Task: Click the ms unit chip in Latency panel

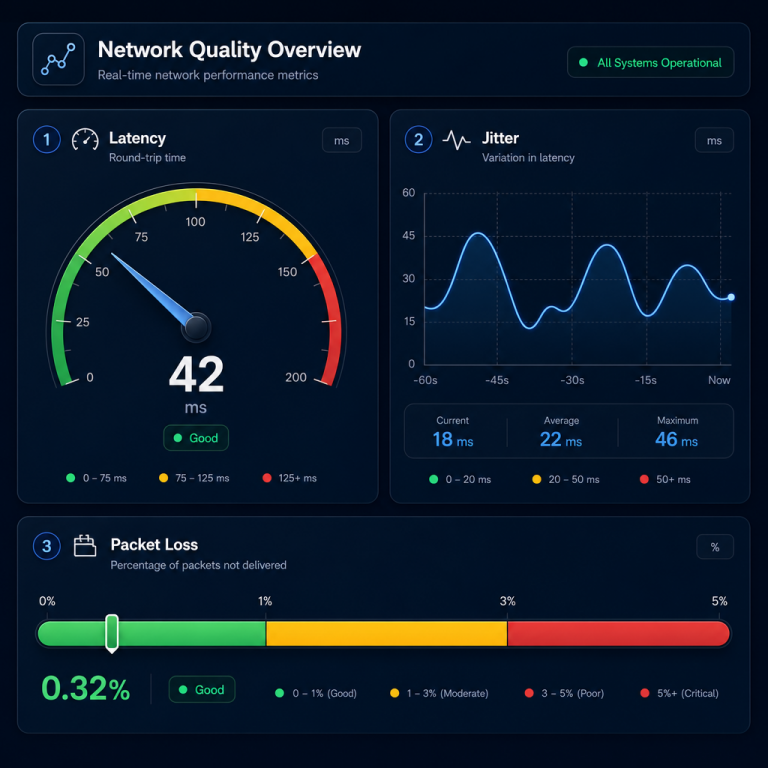Action: coord(342,141)
